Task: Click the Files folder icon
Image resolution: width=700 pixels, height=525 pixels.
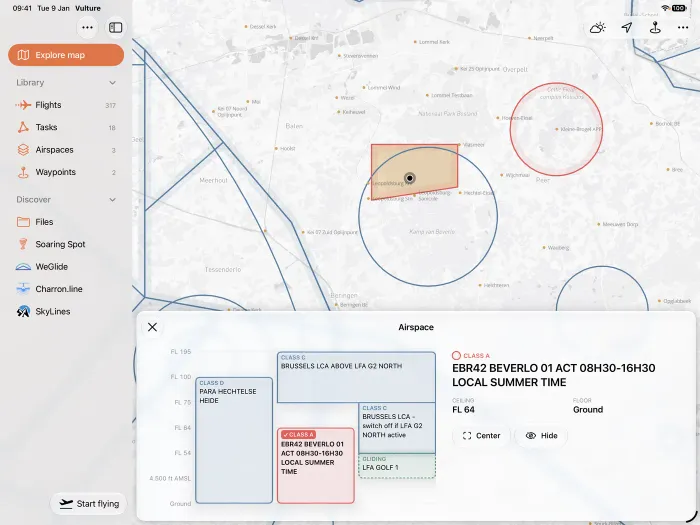Action: pos(23,222)
